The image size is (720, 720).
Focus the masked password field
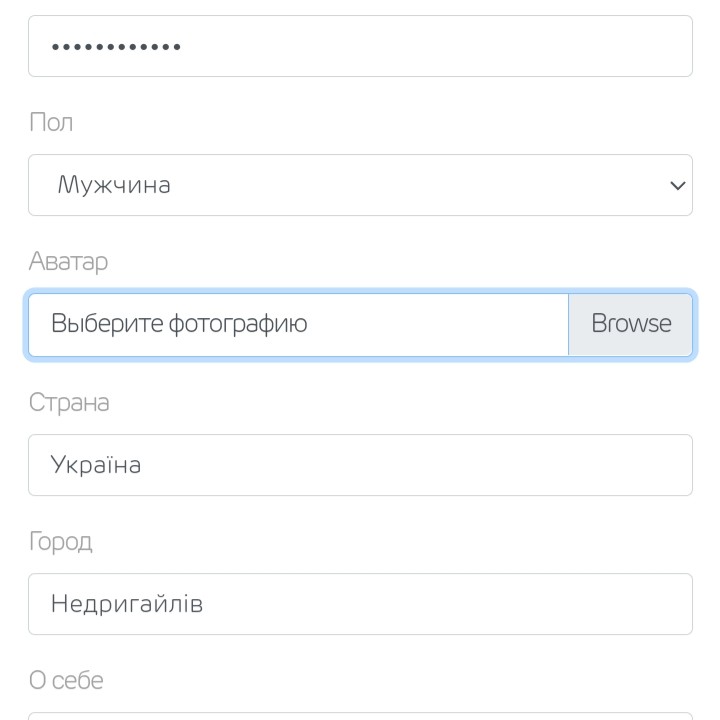360,46
